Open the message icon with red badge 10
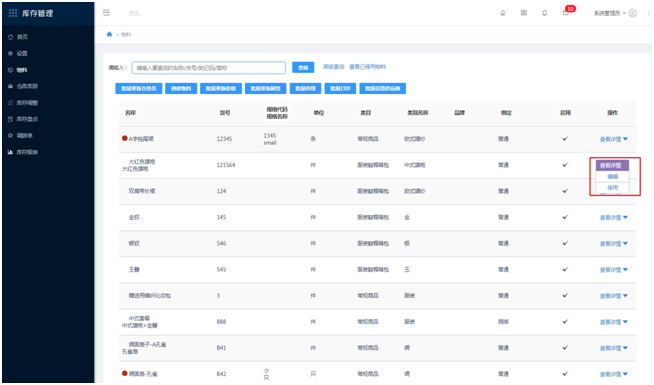 tap(566, 13)
